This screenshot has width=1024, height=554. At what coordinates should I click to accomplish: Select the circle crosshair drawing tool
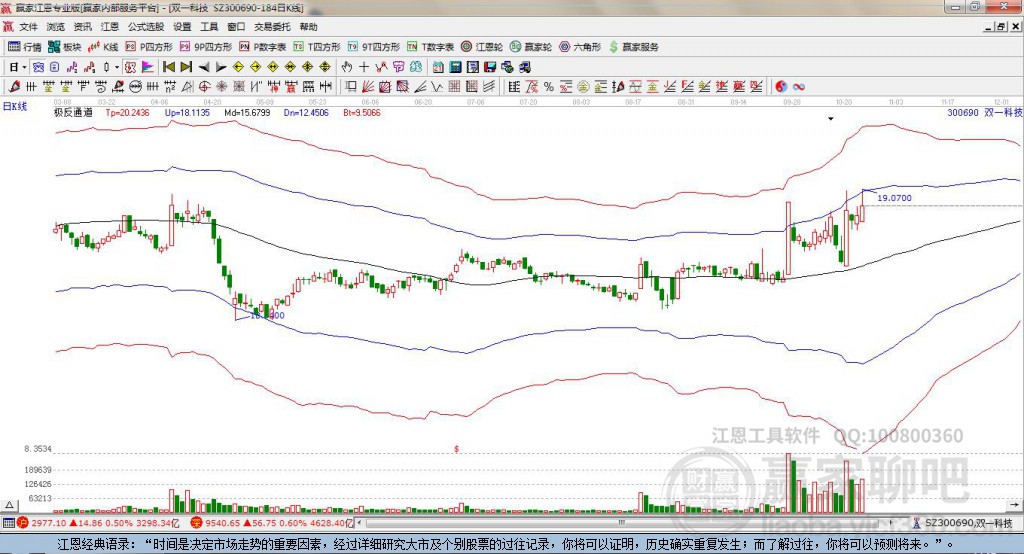point(204,86)
